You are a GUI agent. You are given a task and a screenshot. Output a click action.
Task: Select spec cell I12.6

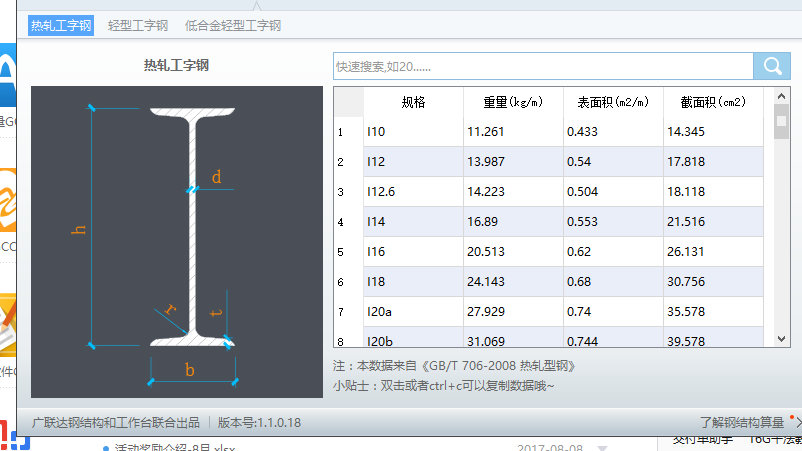(x=413, y=192)
